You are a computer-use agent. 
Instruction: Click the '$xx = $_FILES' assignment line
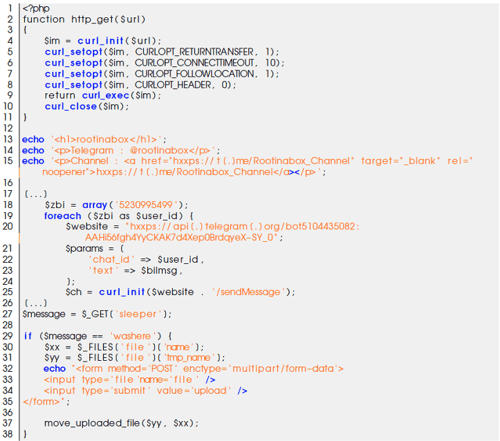coord(124,347)
